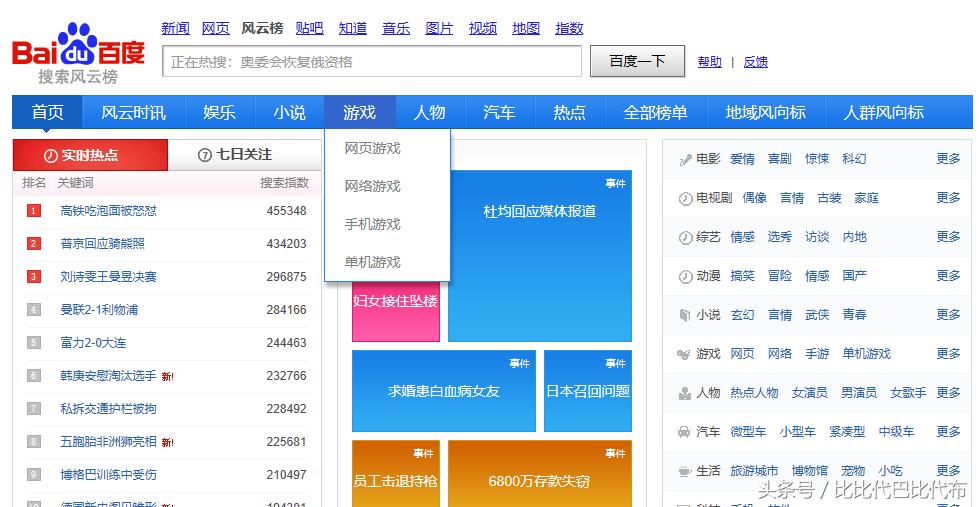979x507 pixels.
Task: Go to 贴吧 in top links
Action: (x=310, y=28)
